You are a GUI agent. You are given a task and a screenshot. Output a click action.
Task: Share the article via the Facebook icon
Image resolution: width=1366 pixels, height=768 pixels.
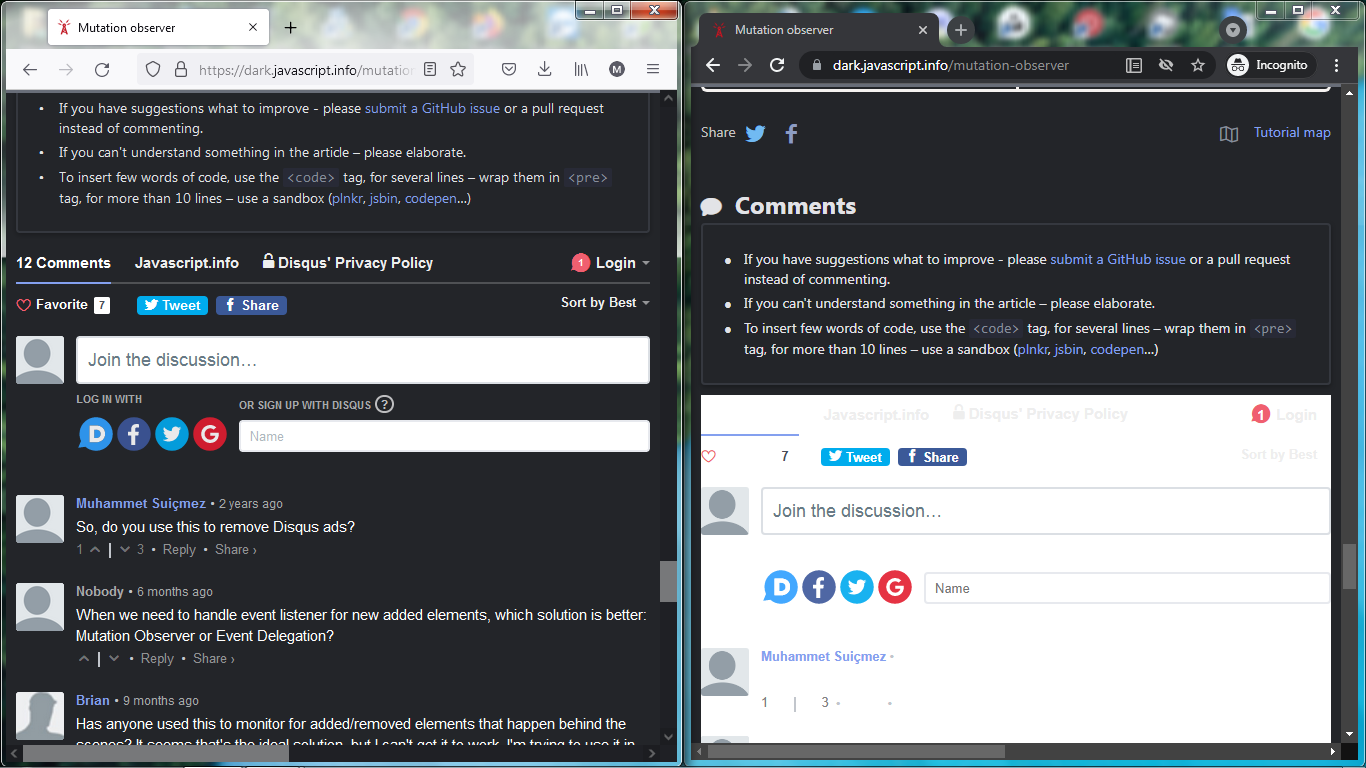coord(790,132)
